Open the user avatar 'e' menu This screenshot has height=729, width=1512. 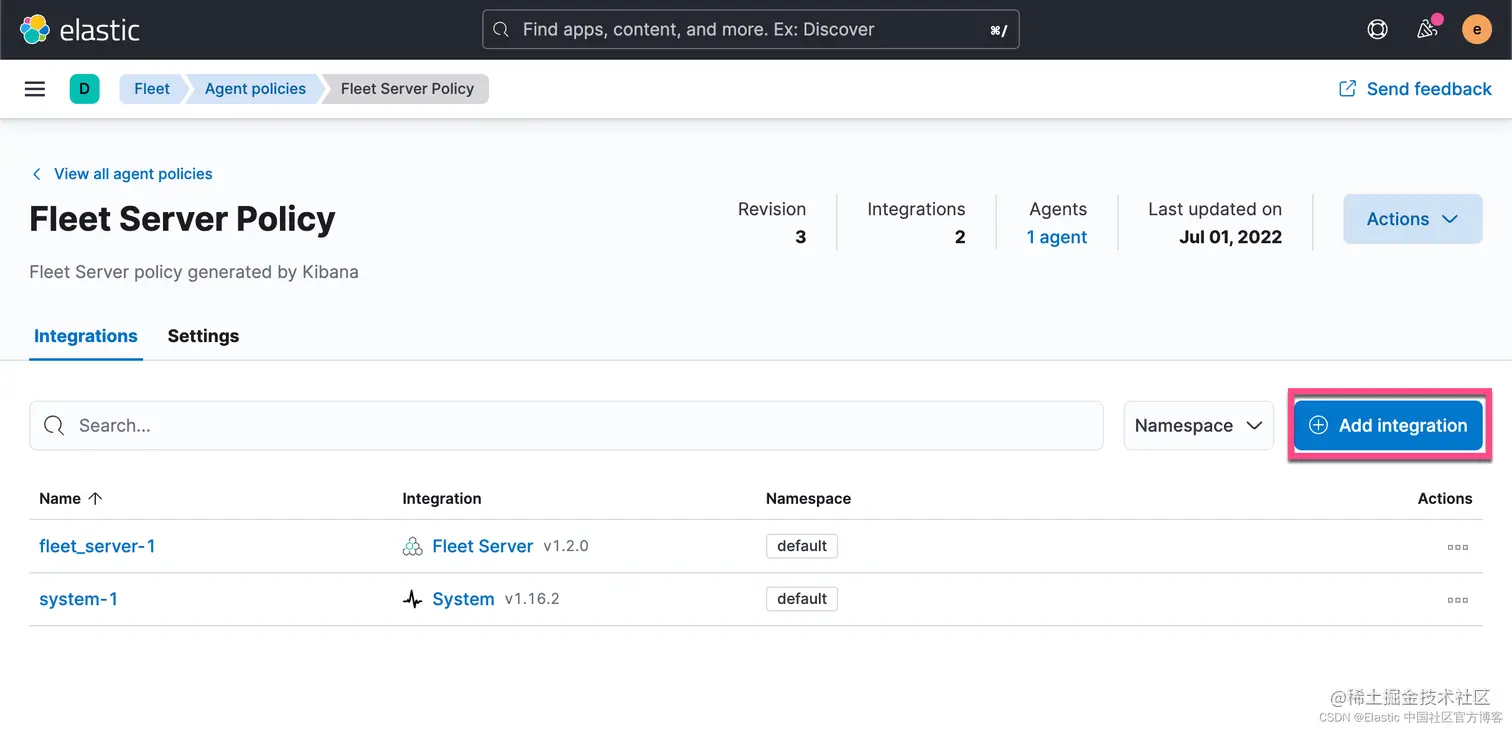click(1477, 29)
